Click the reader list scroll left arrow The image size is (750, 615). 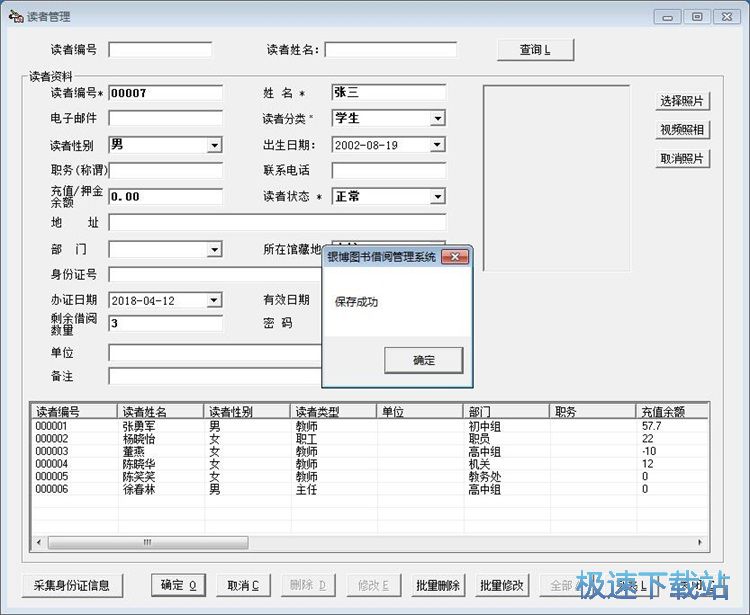(39, 542)
